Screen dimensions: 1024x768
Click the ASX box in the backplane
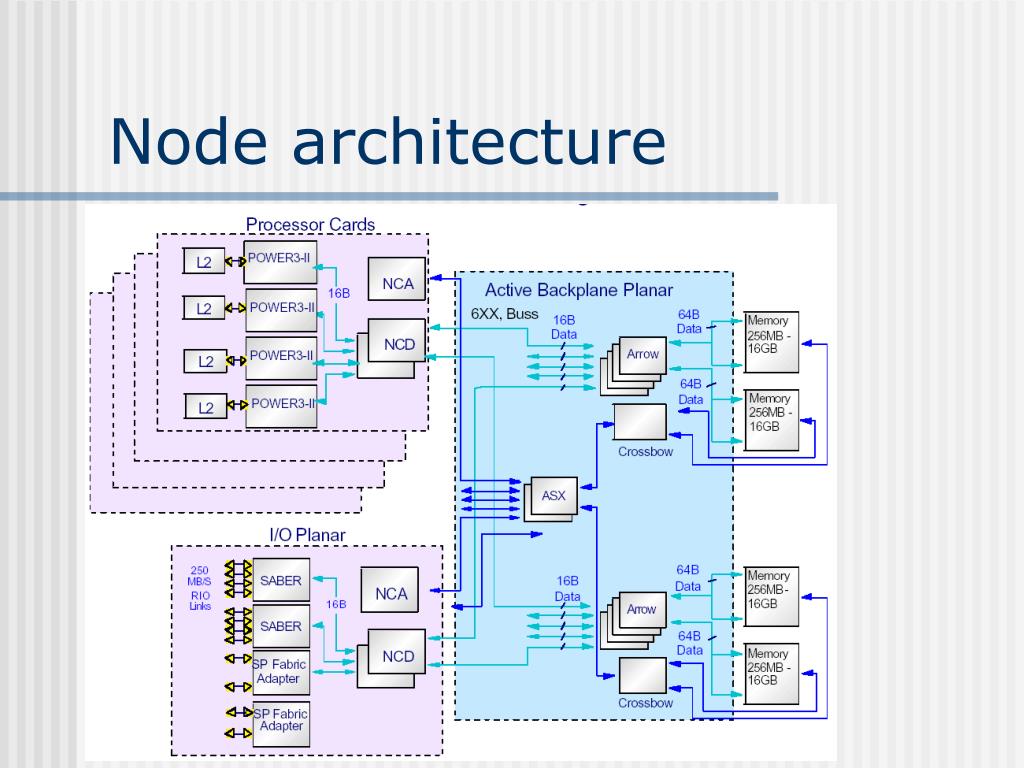tap(554, 496)
